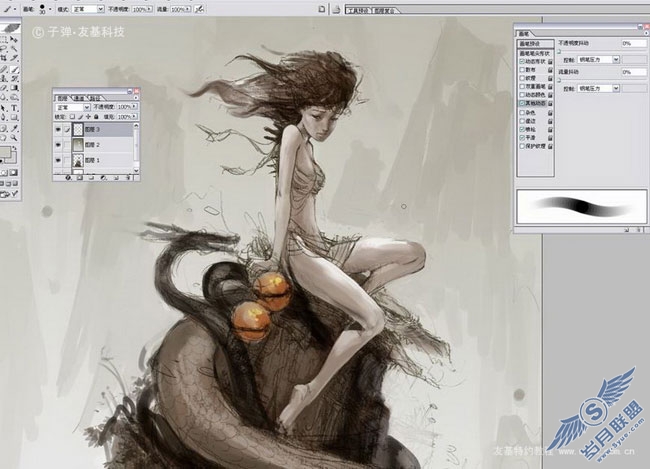Hide layer 图层 1 with eye icon
Screen dimensions: 650x469
(58, 160)
